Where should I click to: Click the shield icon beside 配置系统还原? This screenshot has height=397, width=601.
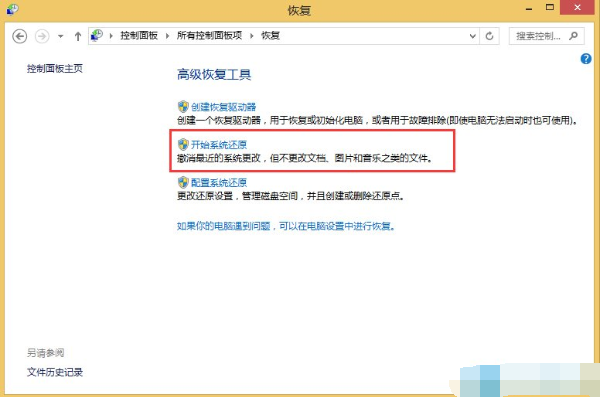click(183, 182)
